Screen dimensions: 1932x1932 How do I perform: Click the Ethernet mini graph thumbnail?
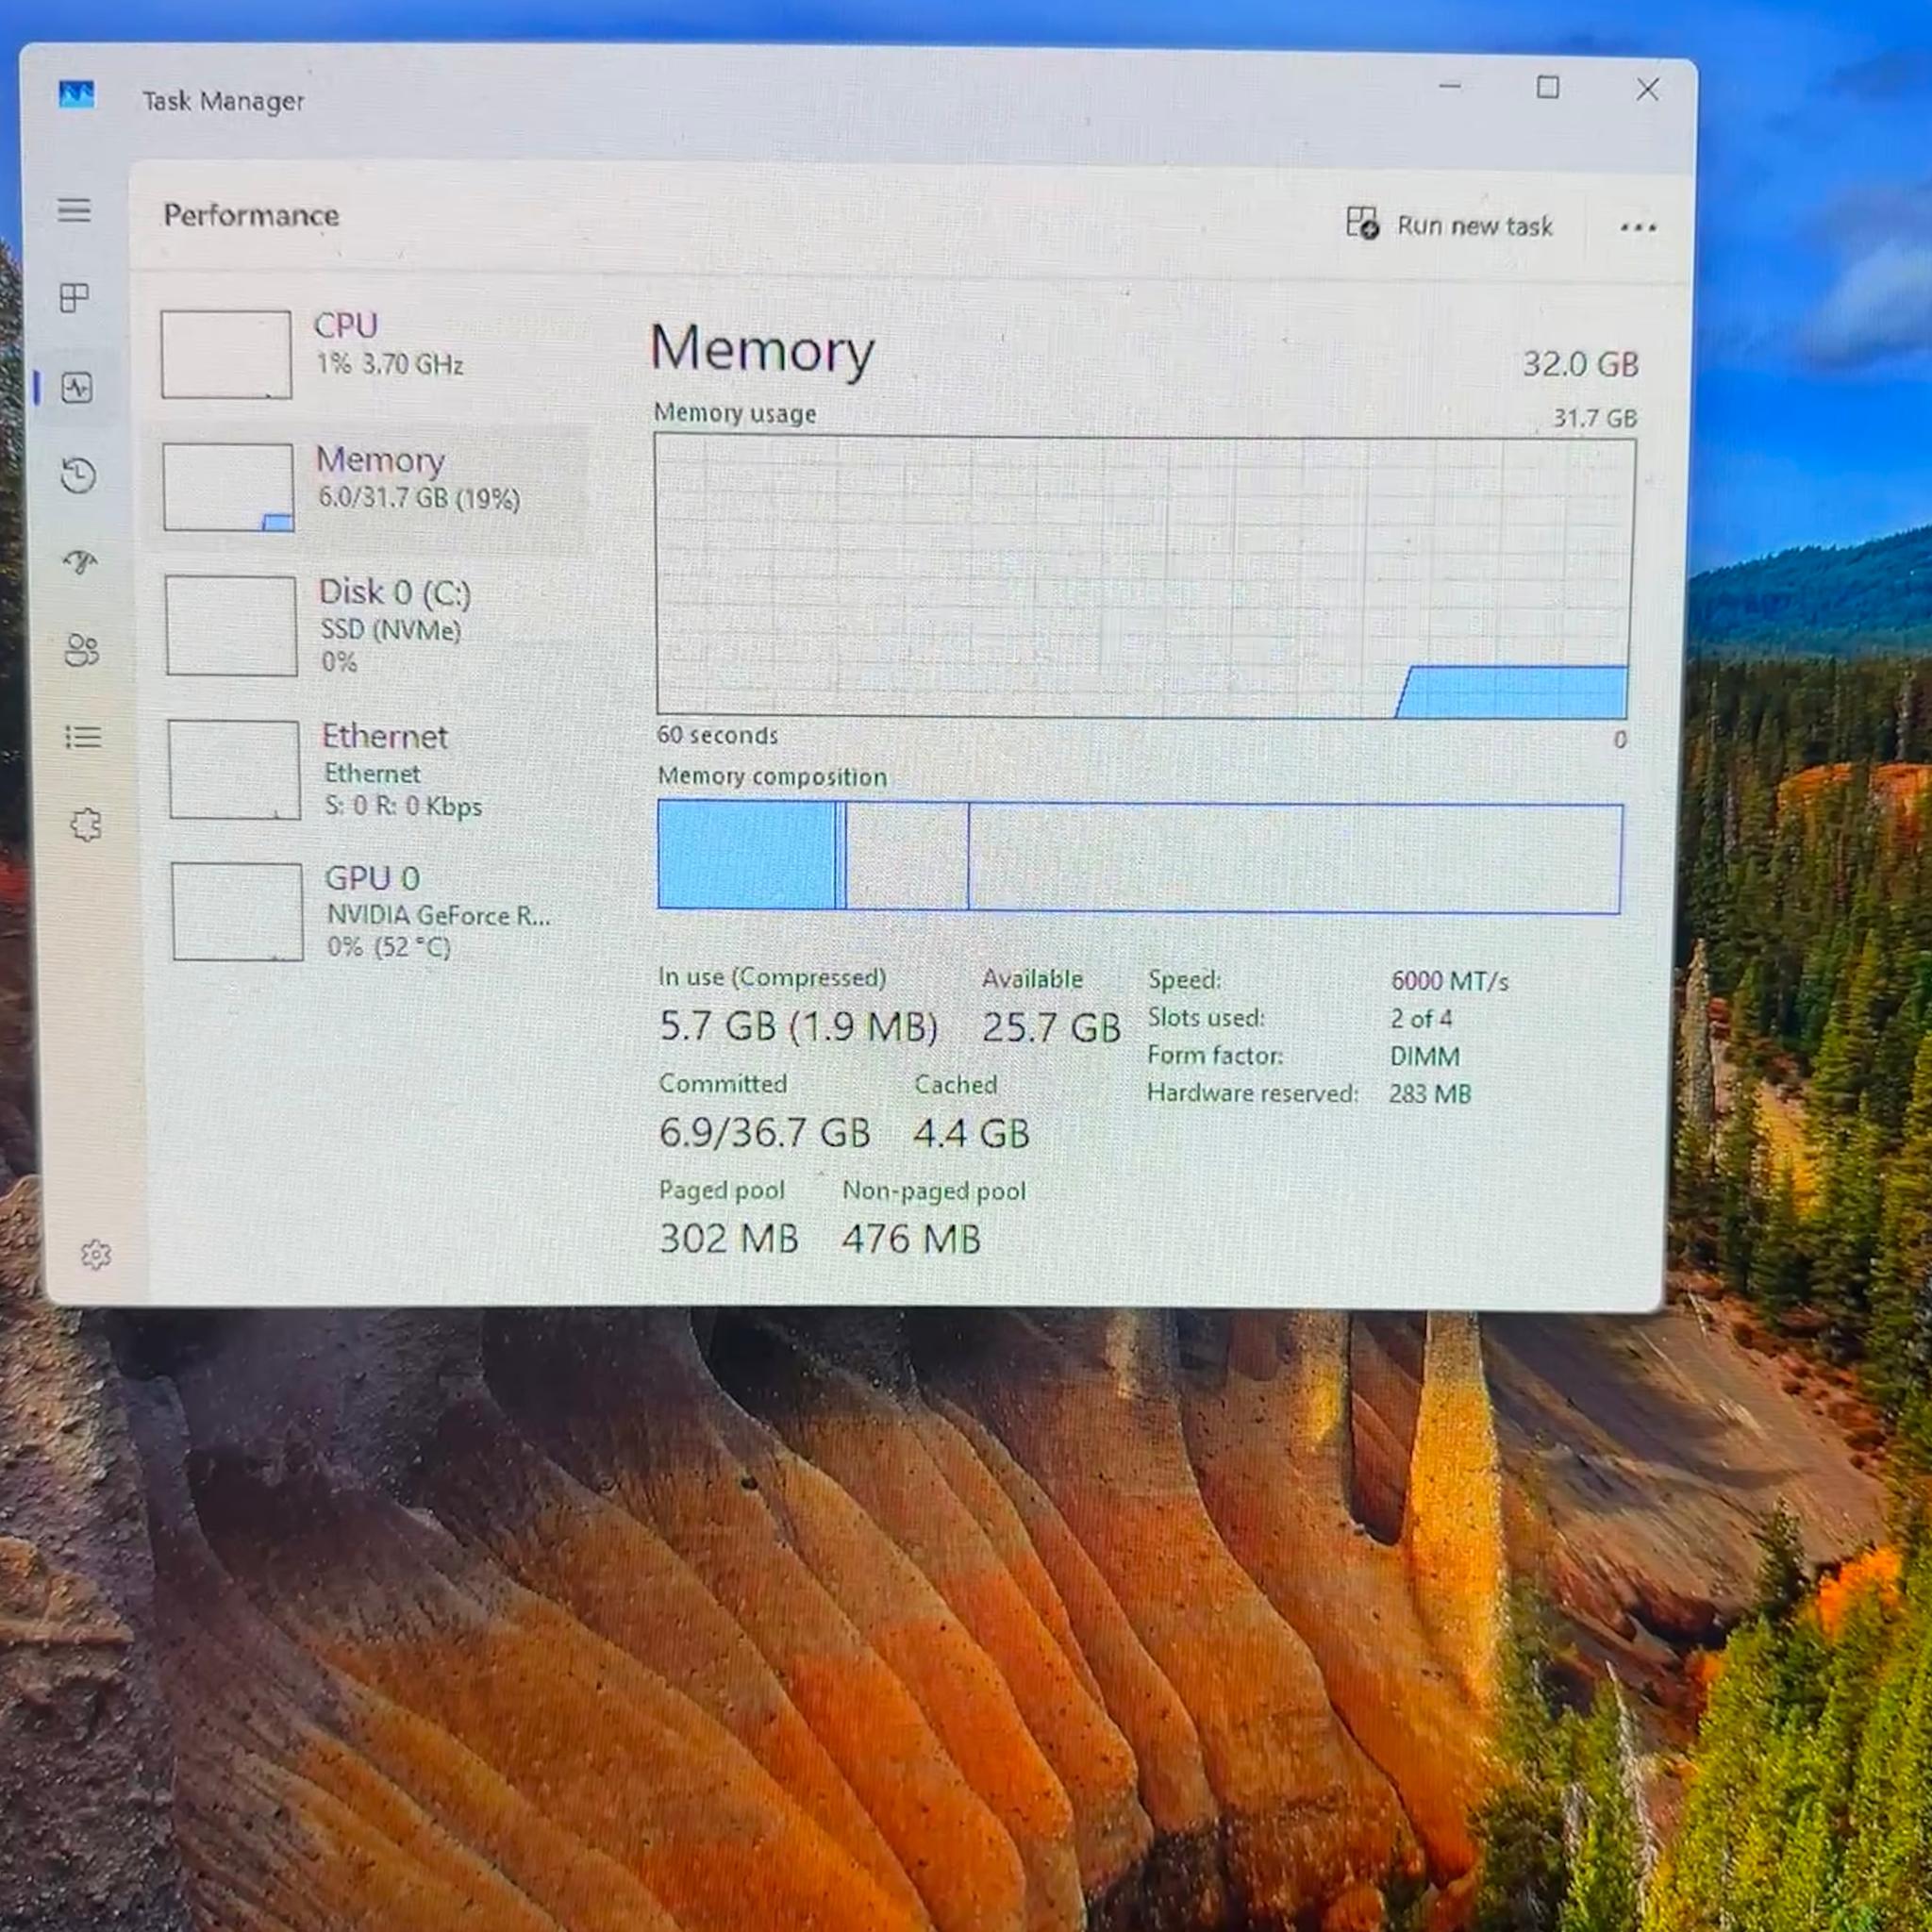(234, 770)
